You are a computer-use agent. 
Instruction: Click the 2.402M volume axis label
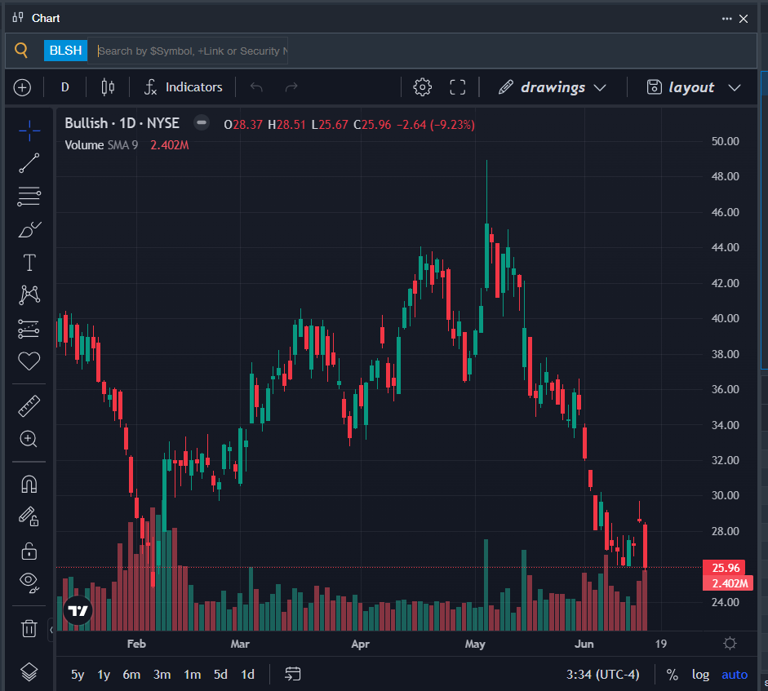coord(728,583)
